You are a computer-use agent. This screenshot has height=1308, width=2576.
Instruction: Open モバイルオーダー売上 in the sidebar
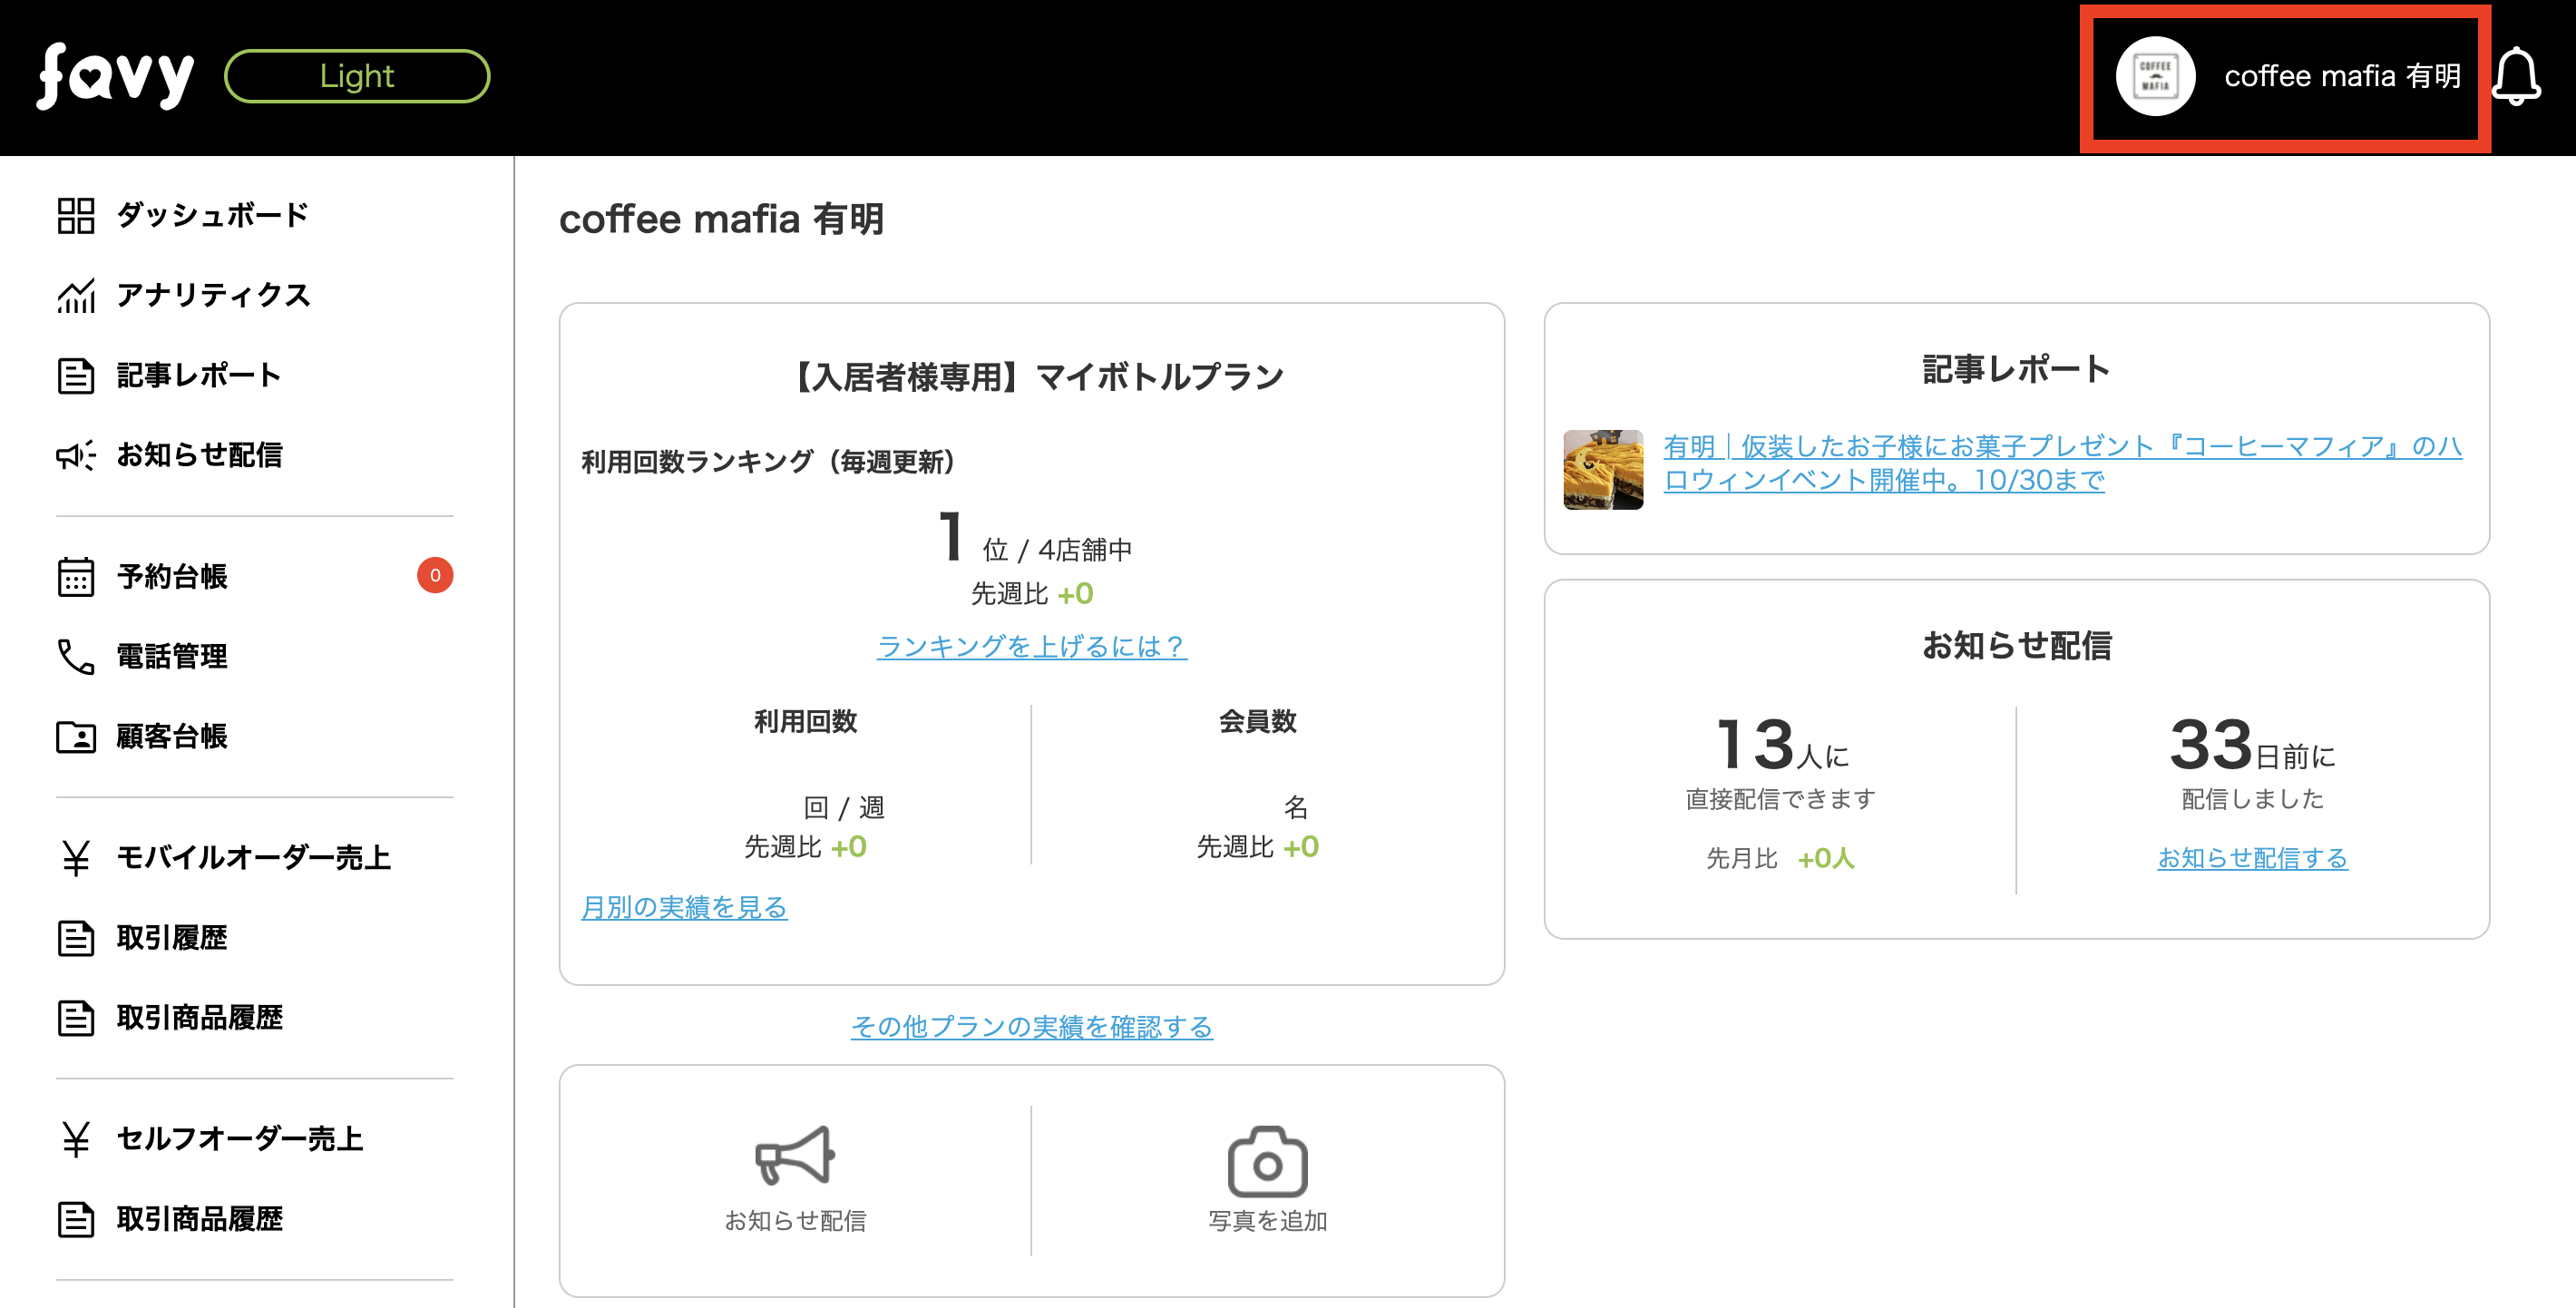[x=255, y=858]
